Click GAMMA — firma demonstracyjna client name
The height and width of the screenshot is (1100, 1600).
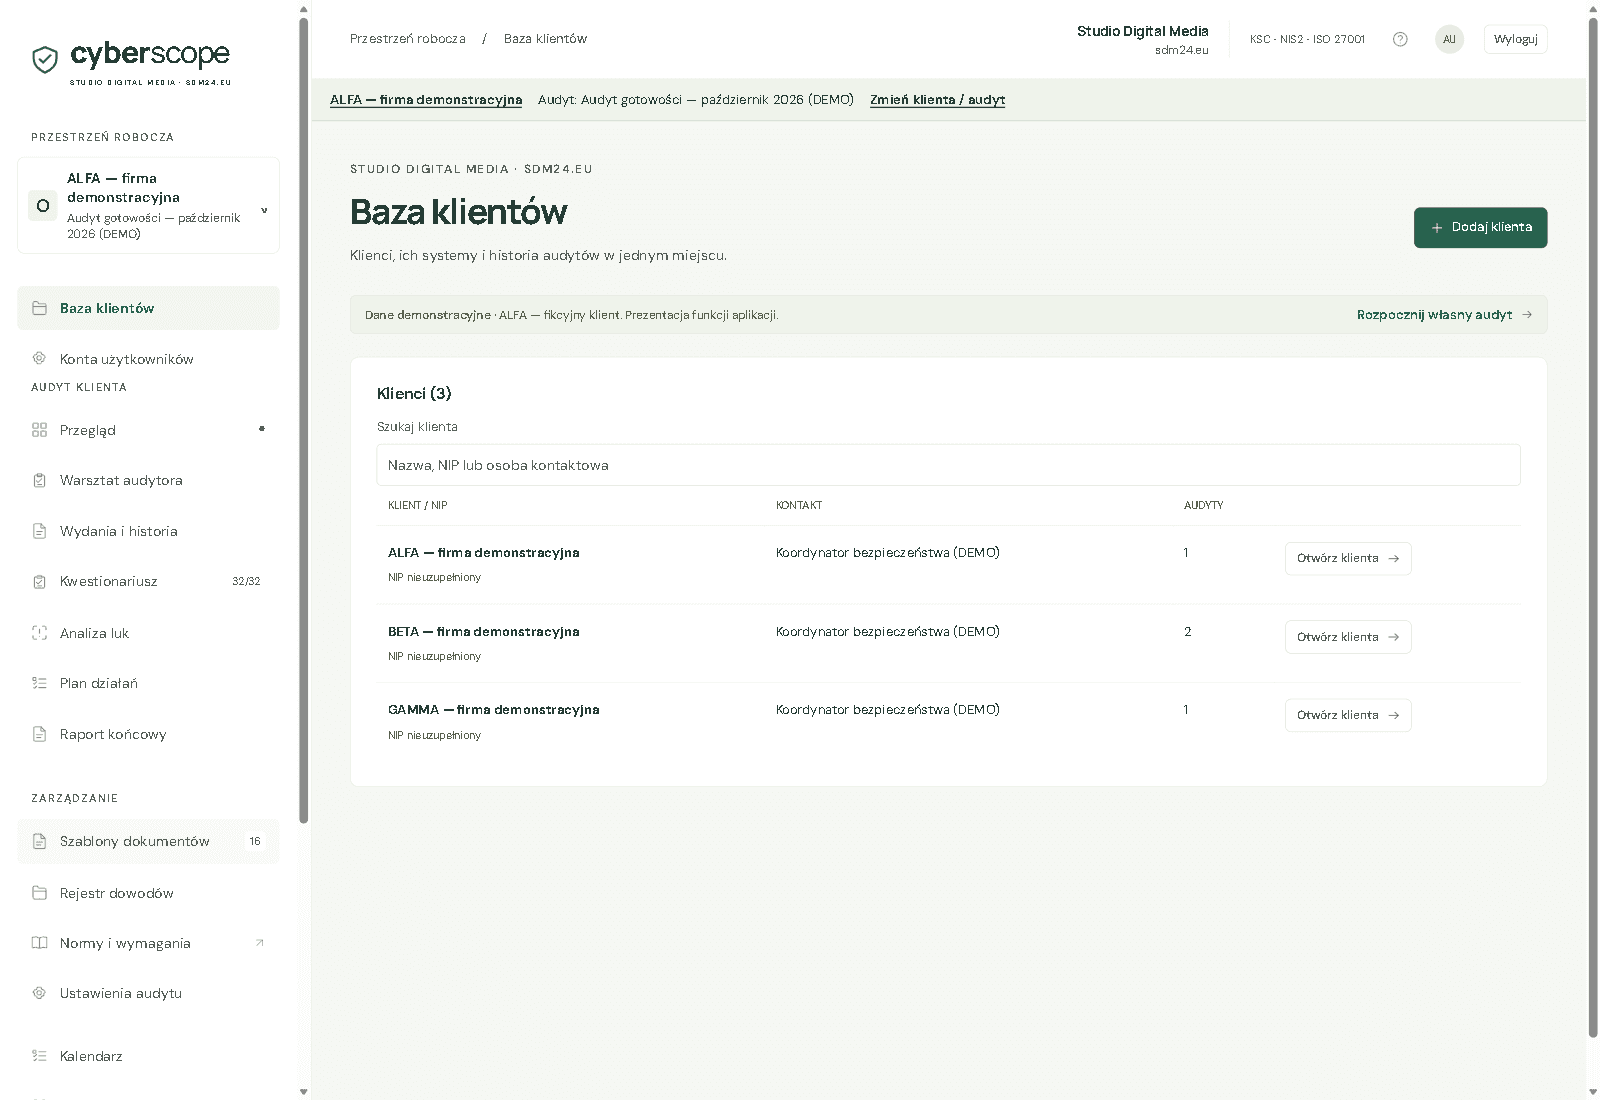(494, 709)
